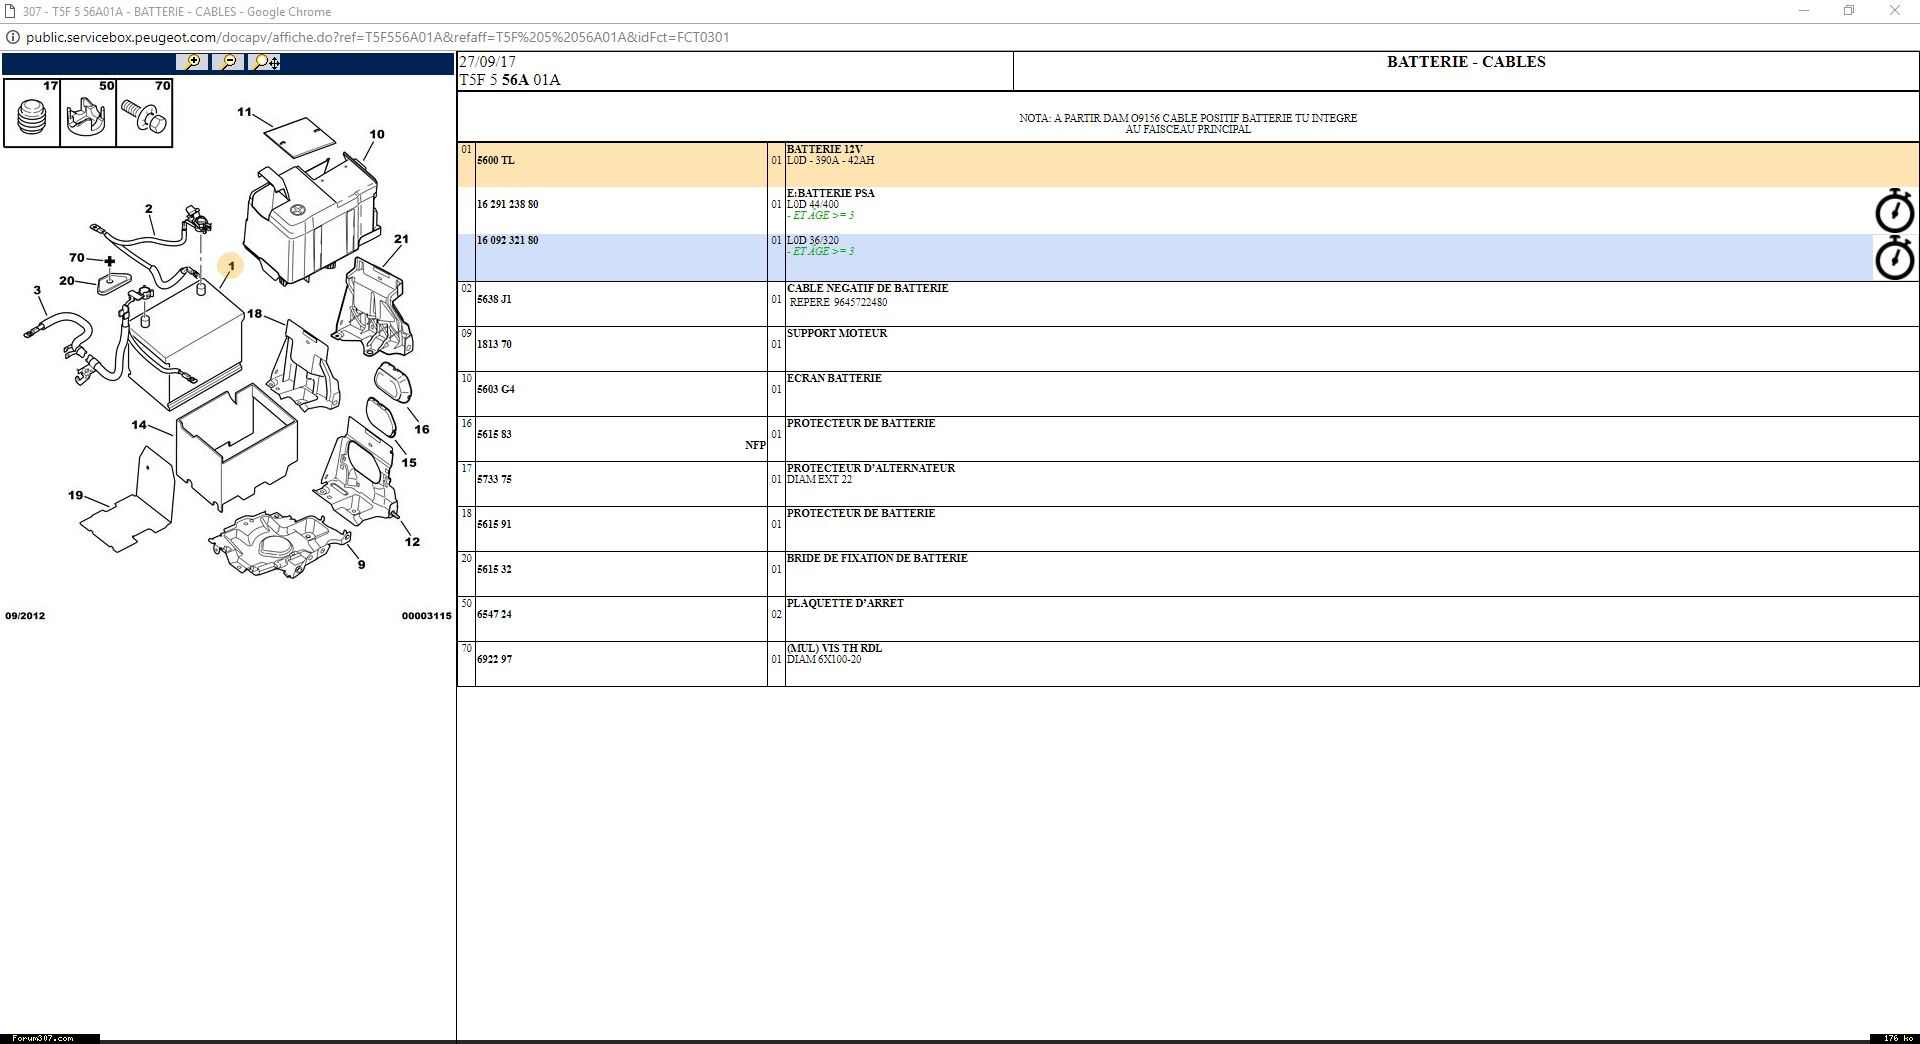Image resolution: width=1920 pixels, height=1044 pixels.
Task: Select part reference 16 092 321 80
Action: (508, 240)
